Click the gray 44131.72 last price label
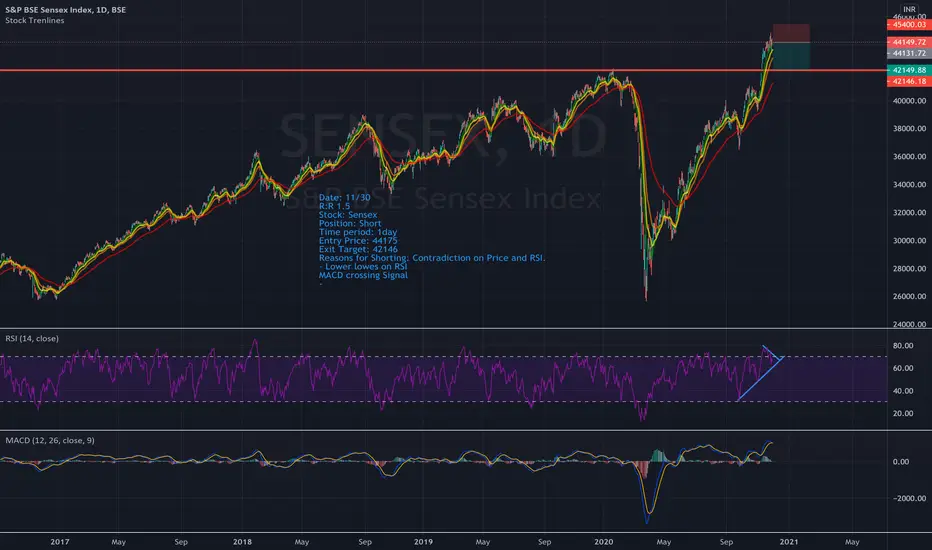The height and width of the screenshot is (550, 932). click(909, 53)
